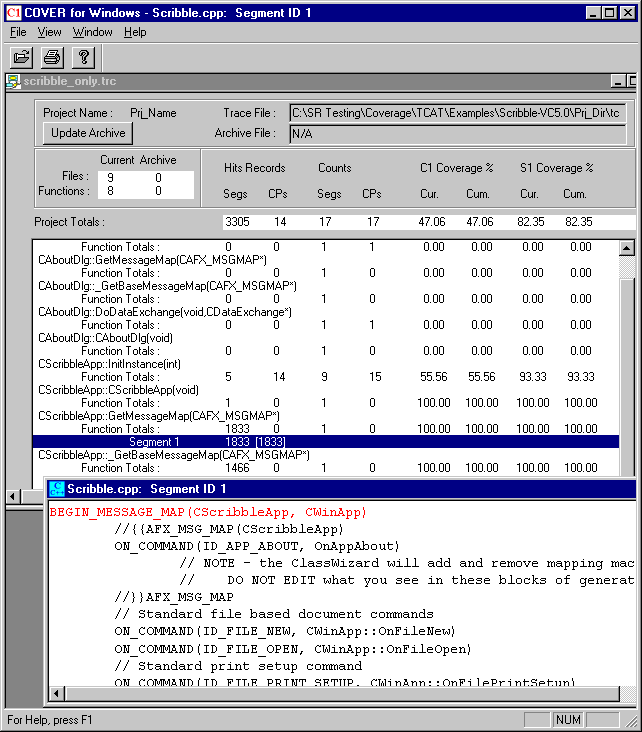Viewport: 642px width, 732px height.
Task: Click the Help question mark toolbar icon
Action: click(x=84, y=57)
